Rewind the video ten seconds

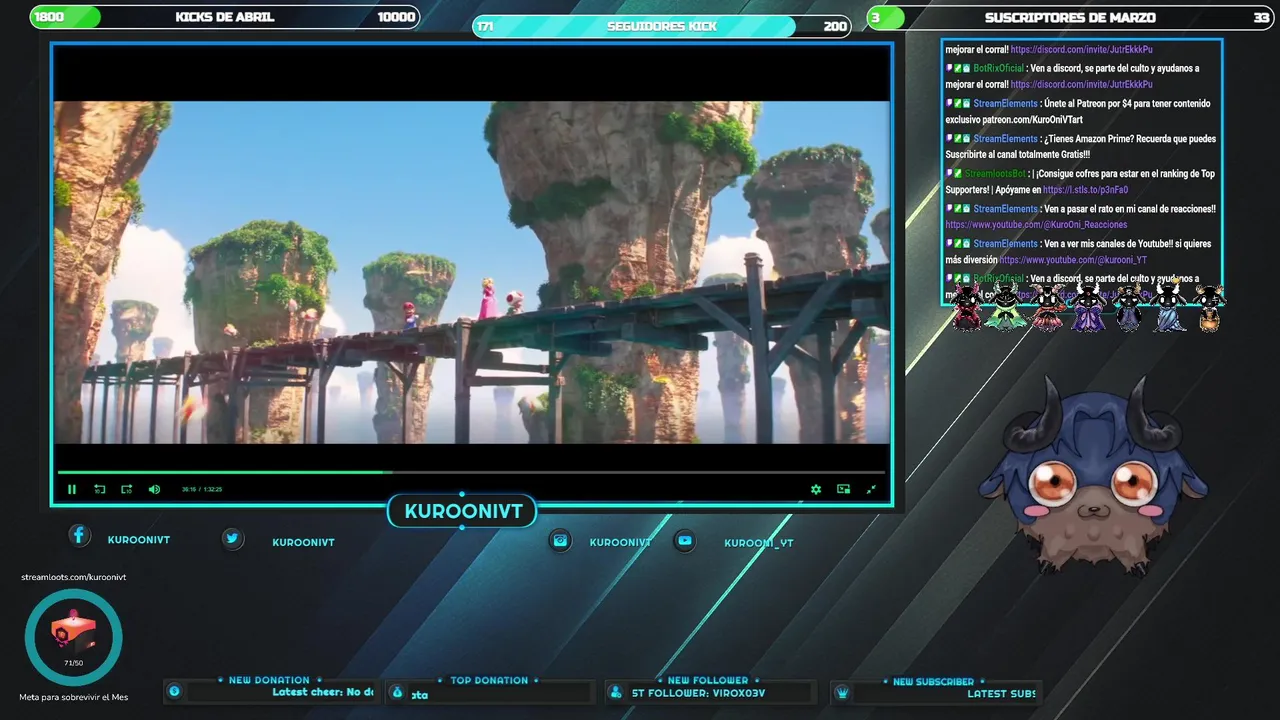(x=99, y=489)
